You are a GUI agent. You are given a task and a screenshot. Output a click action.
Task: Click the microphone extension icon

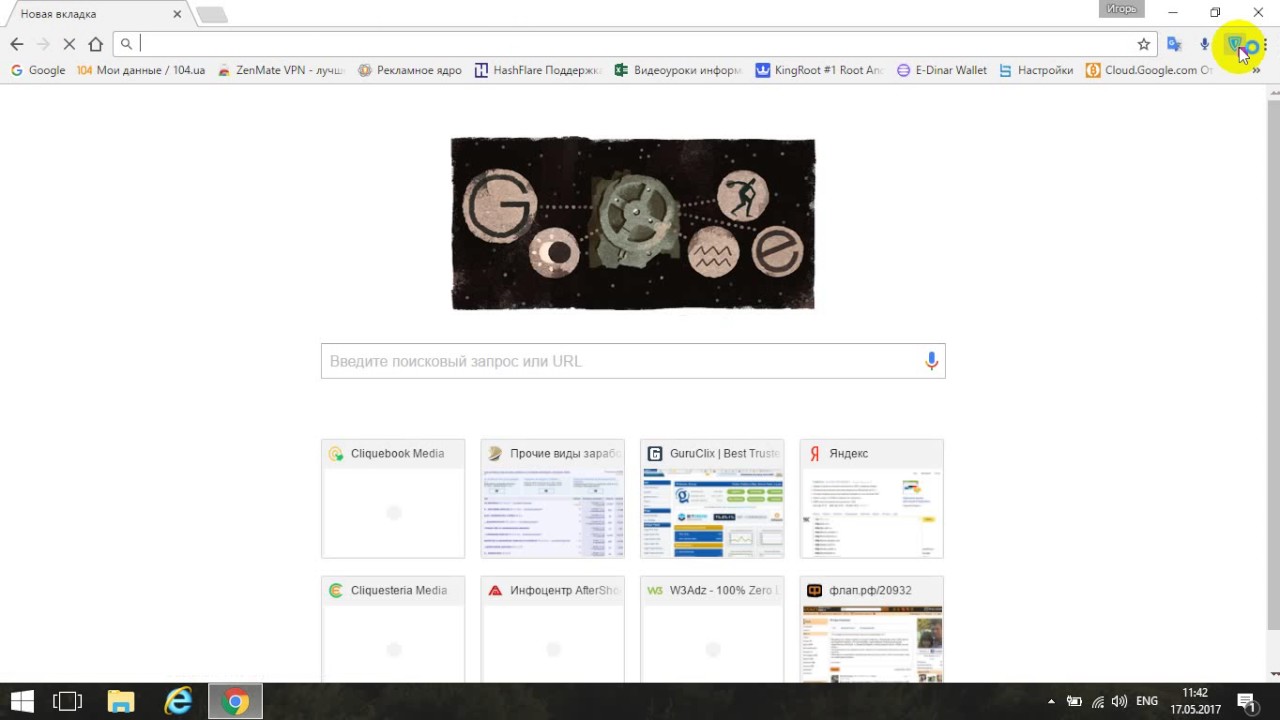coord(1205,44)
